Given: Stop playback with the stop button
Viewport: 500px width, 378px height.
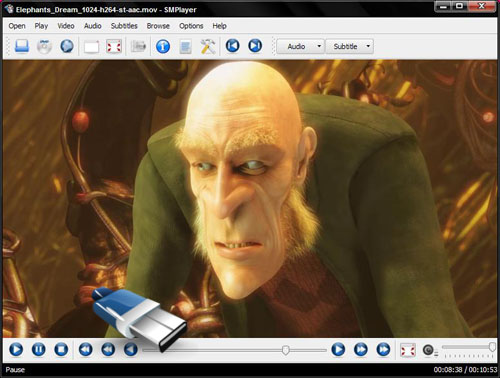Looking at the screenshot, I should (x=61, y=349).
